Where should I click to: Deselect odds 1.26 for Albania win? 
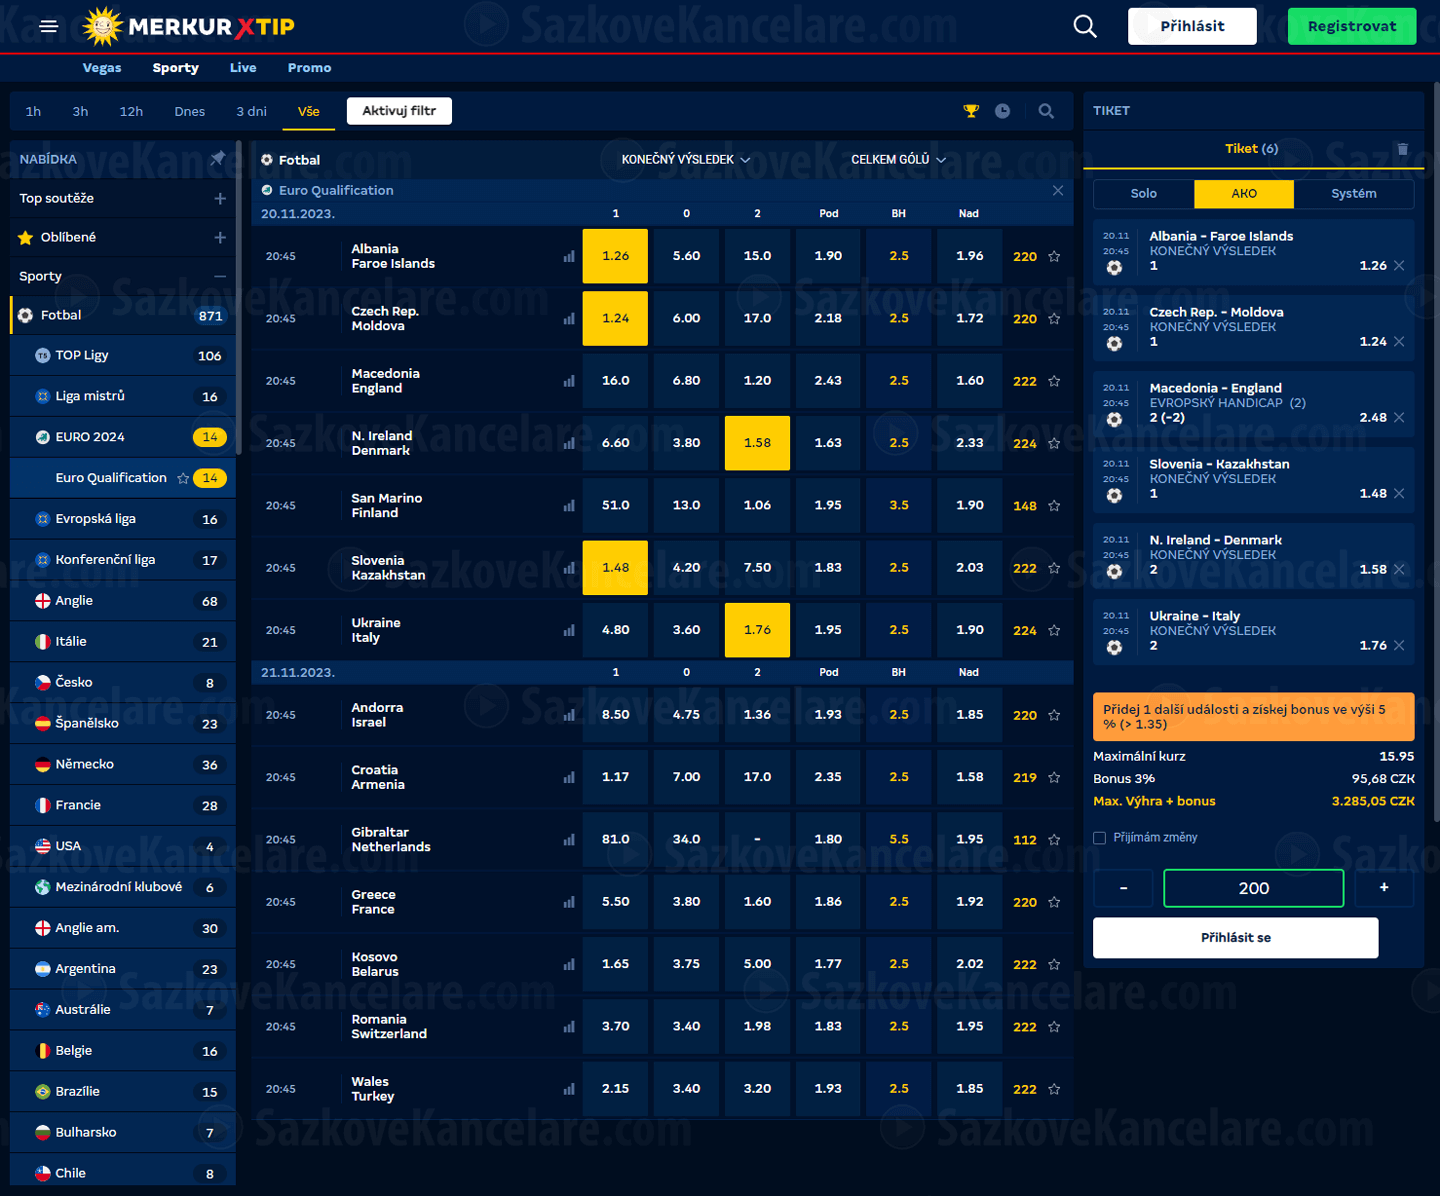pyautogui.click(x=615, y=256)
